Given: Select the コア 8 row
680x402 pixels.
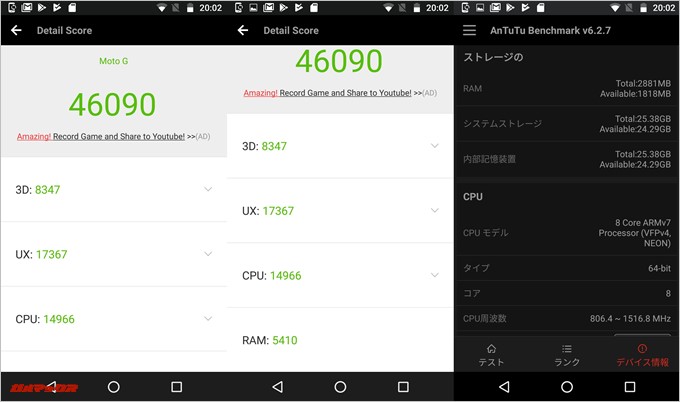Looking at the screenshot, I should (x=567, y=293).
